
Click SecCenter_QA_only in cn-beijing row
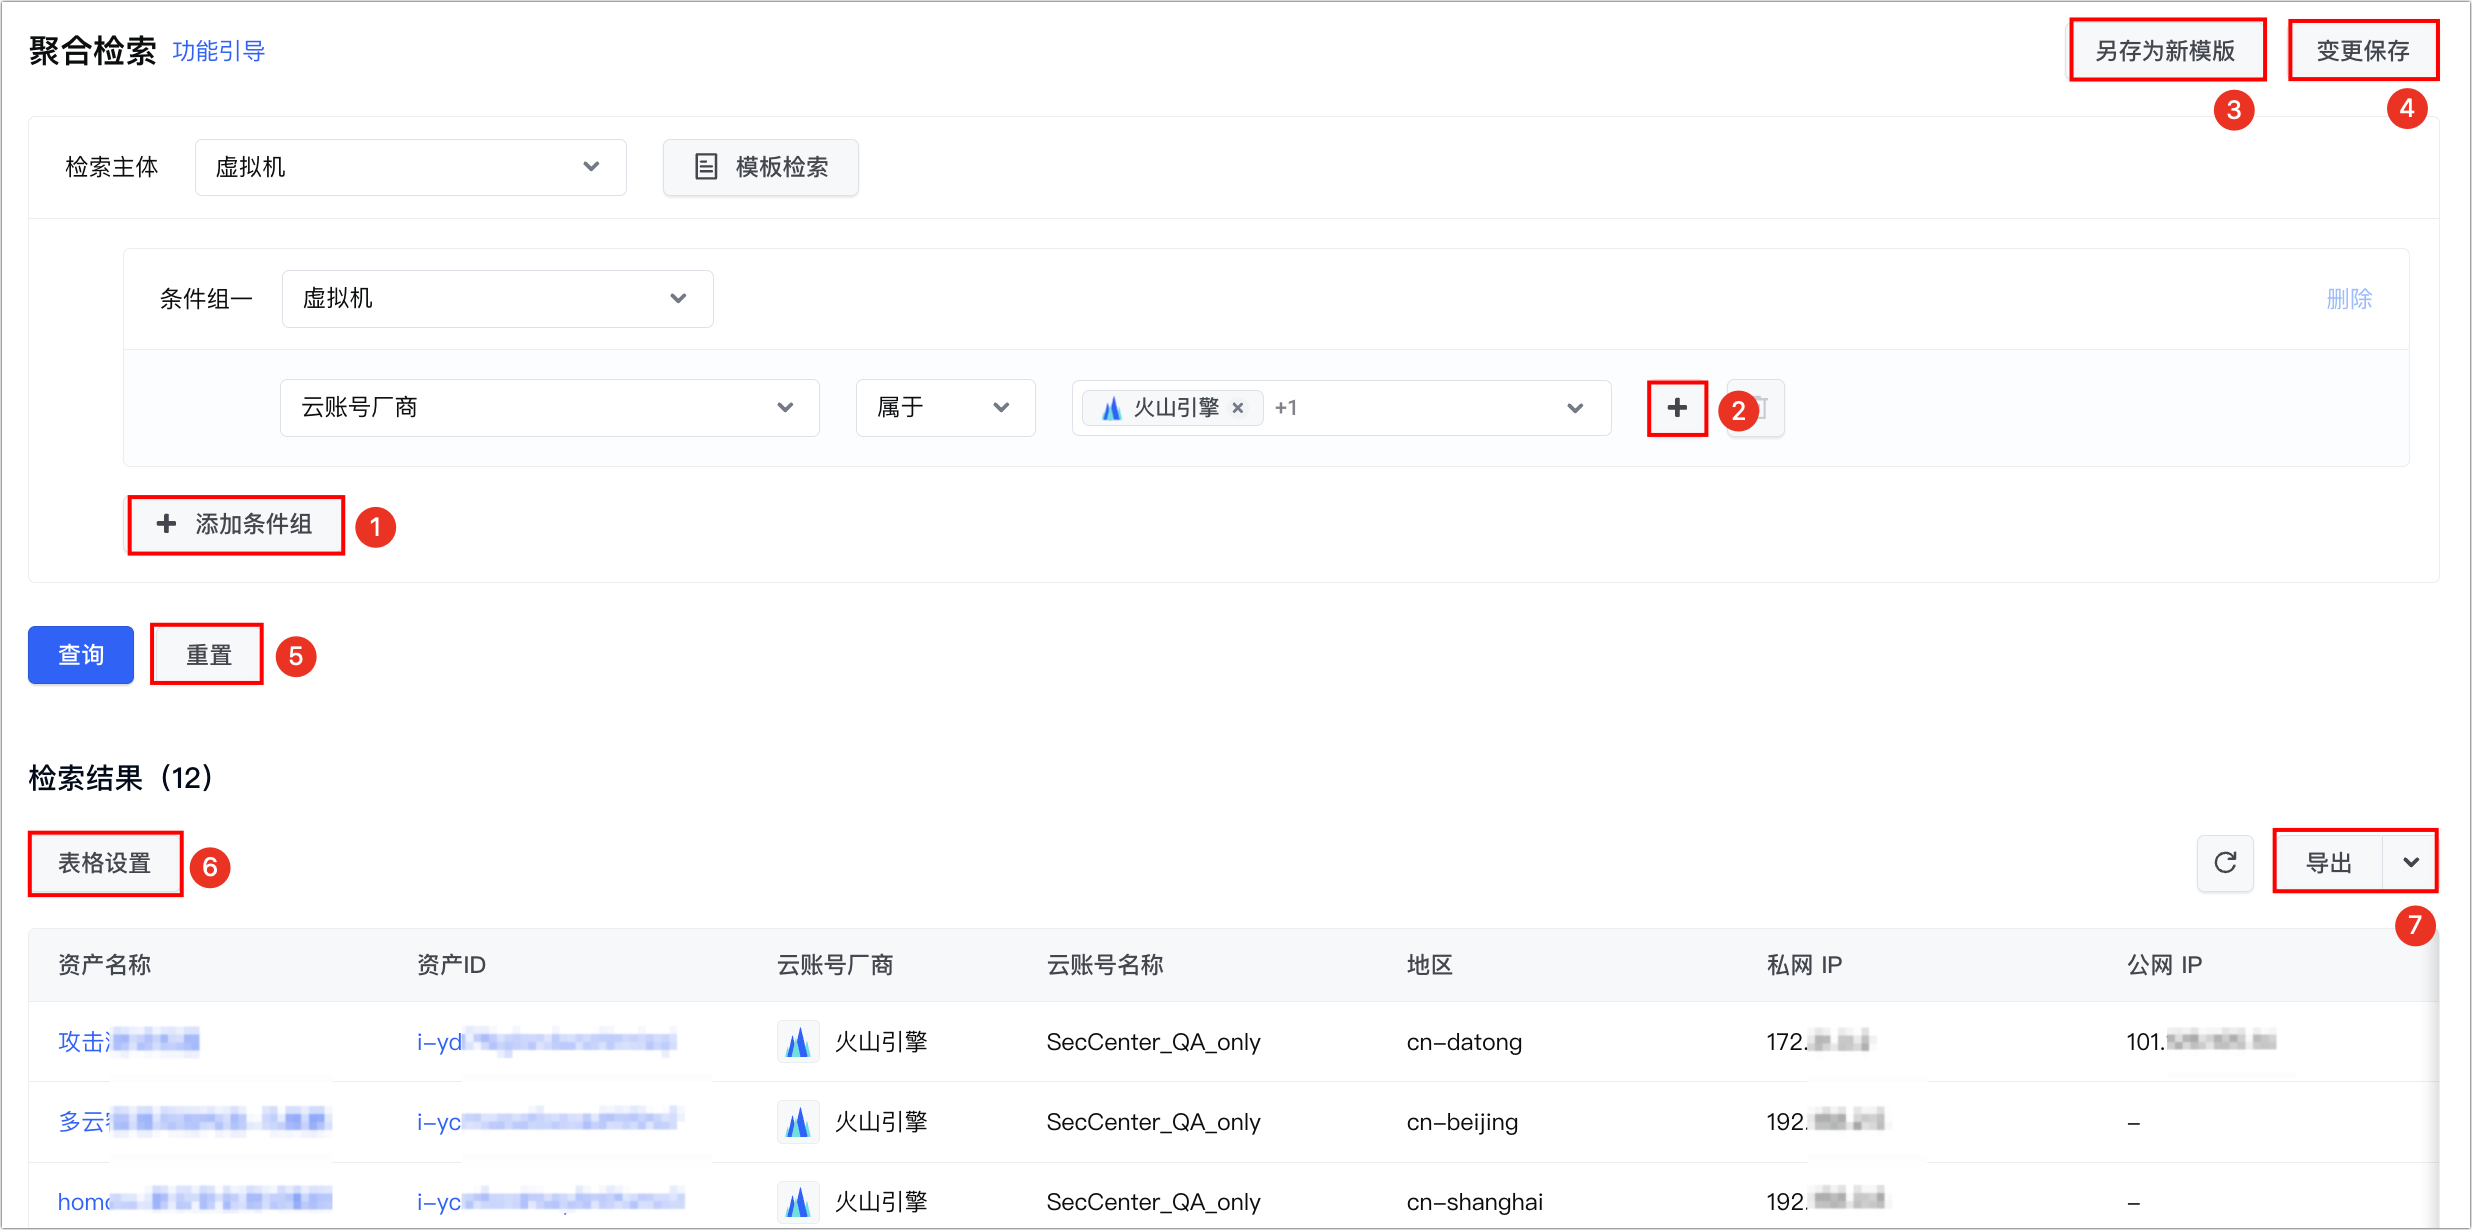(1153, 1122)
